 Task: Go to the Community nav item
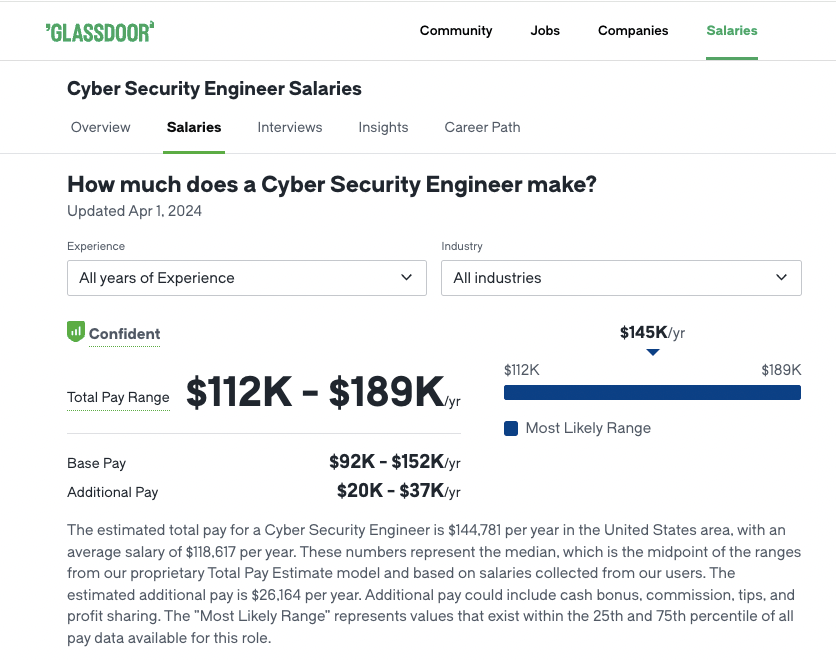coord(456,31)
